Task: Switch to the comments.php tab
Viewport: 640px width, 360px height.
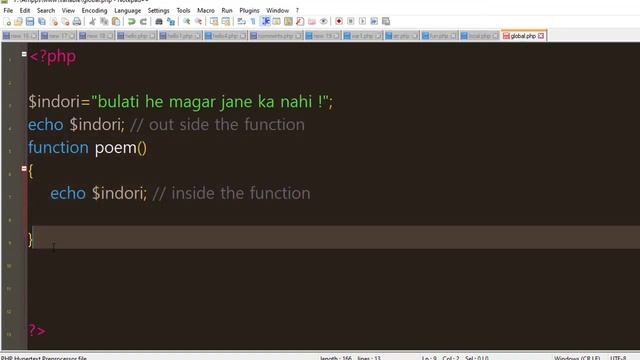Action: pos(276,36)
